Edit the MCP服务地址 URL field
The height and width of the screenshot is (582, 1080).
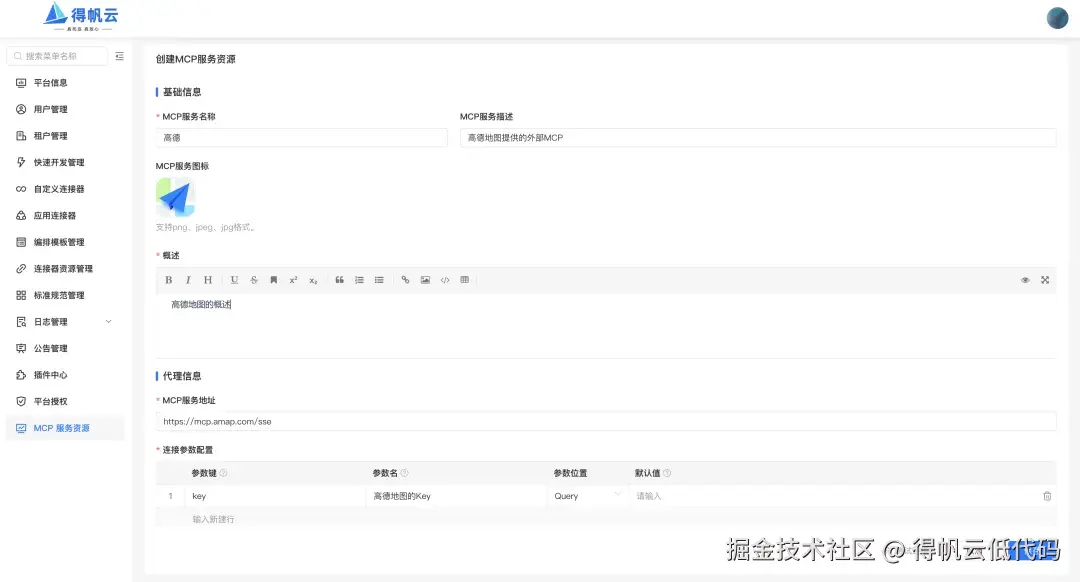pyautogui.click(x=606, y=422)
